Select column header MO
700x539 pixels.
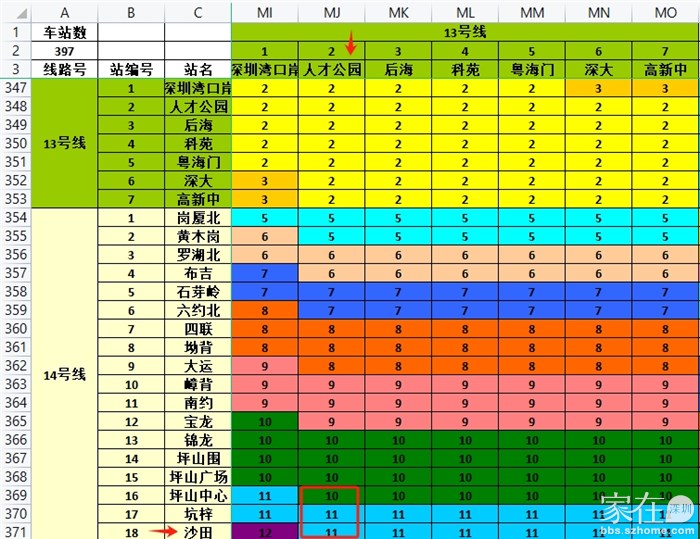point(666,11)
